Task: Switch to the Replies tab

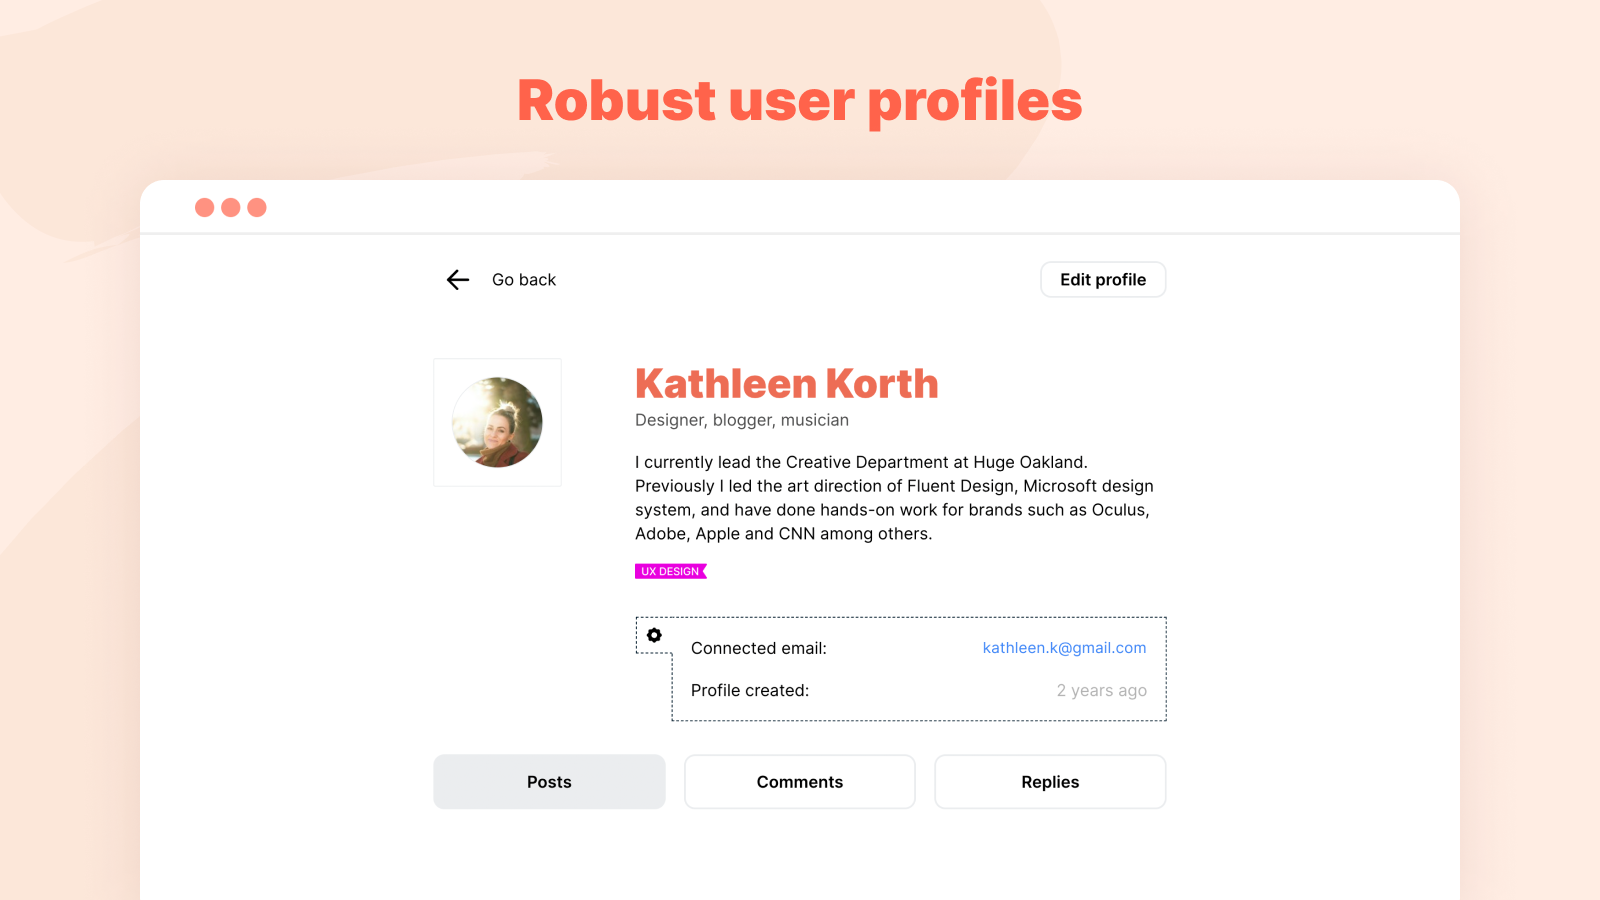Action: pos(1050,782)
